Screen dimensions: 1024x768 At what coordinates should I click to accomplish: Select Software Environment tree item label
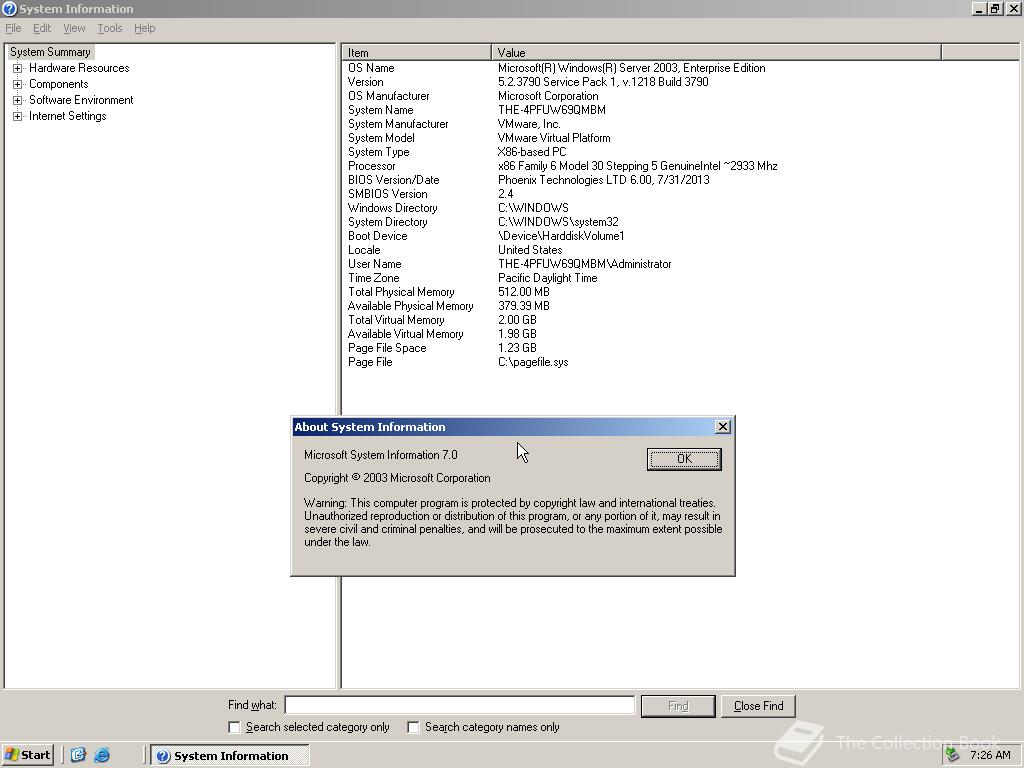click(81, 100)
